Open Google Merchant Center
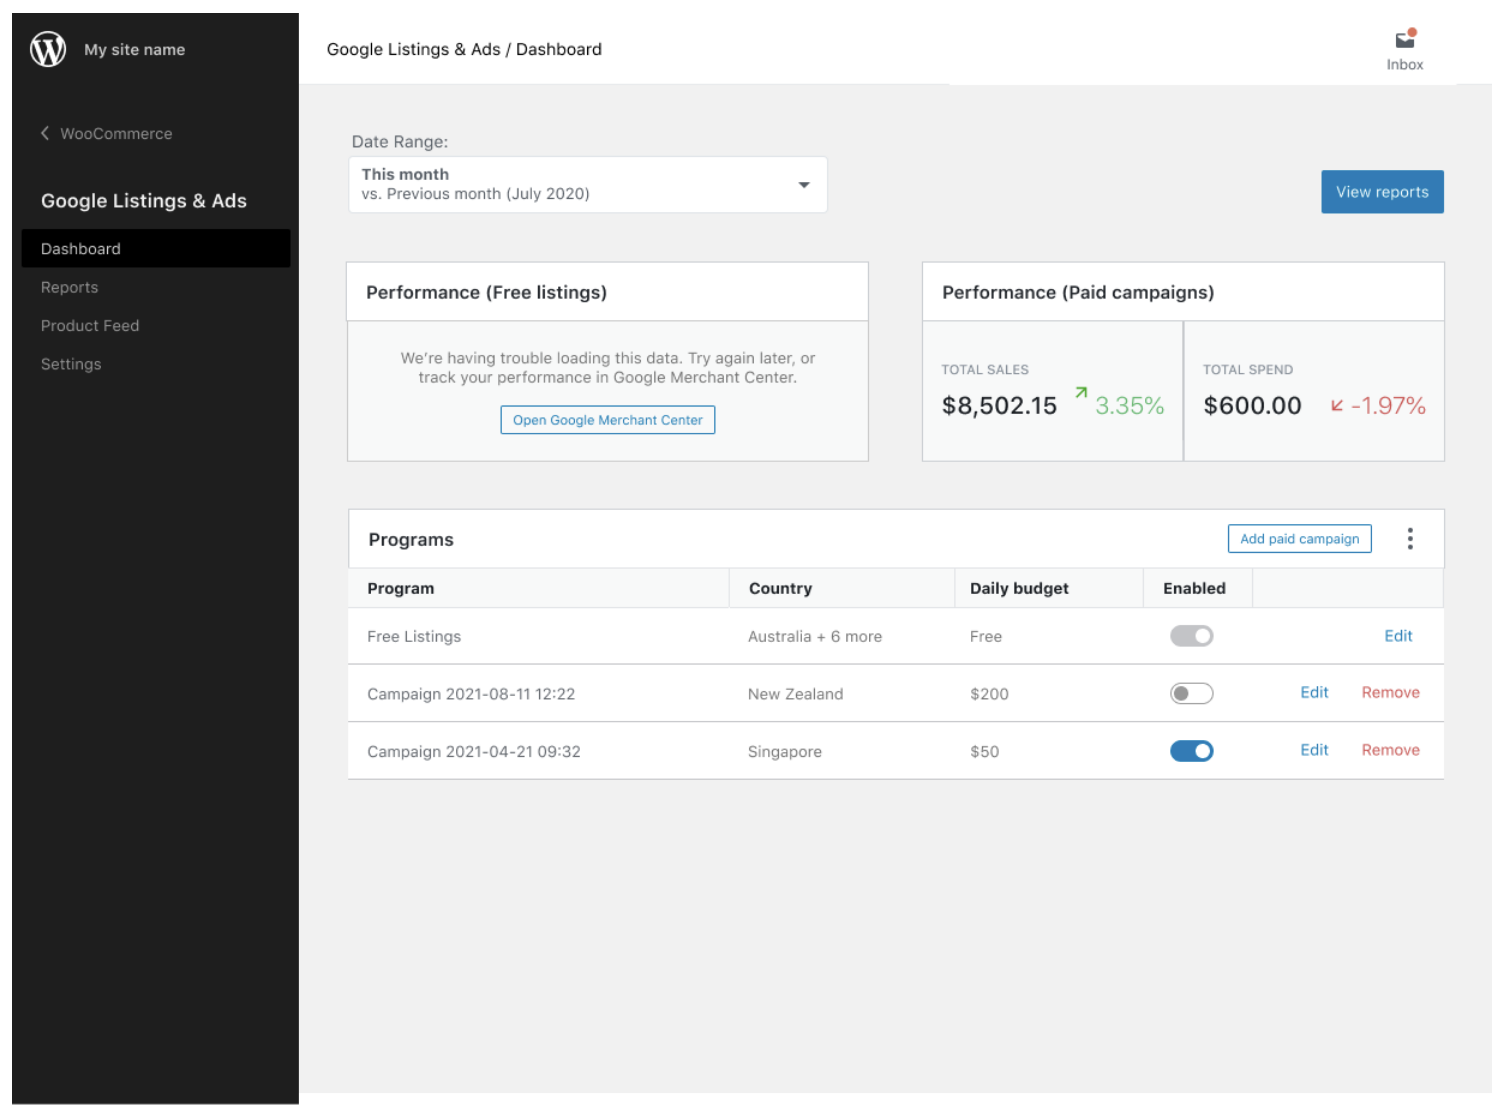This screenshot has width=1508, height=1108. 607,420
